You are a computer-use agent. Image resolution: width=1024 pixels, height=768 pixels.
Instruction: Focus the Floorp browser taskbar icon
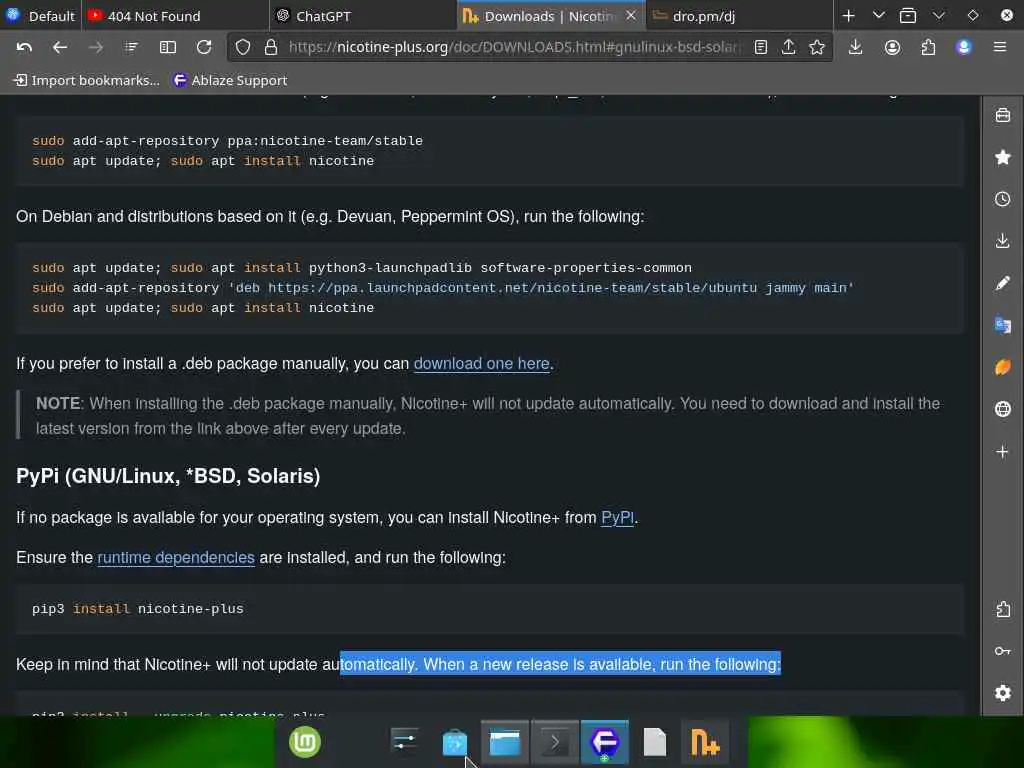[x=604, y=743]
